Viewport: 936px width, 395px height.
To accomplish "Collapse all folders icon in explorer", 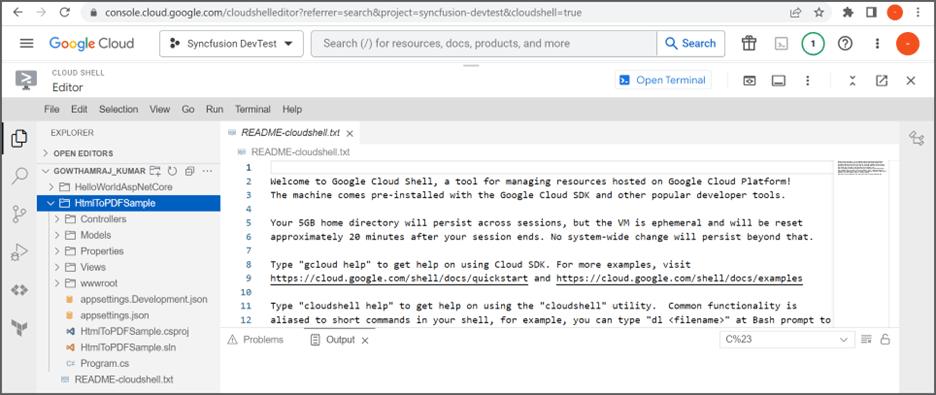I will pos(190,171).
